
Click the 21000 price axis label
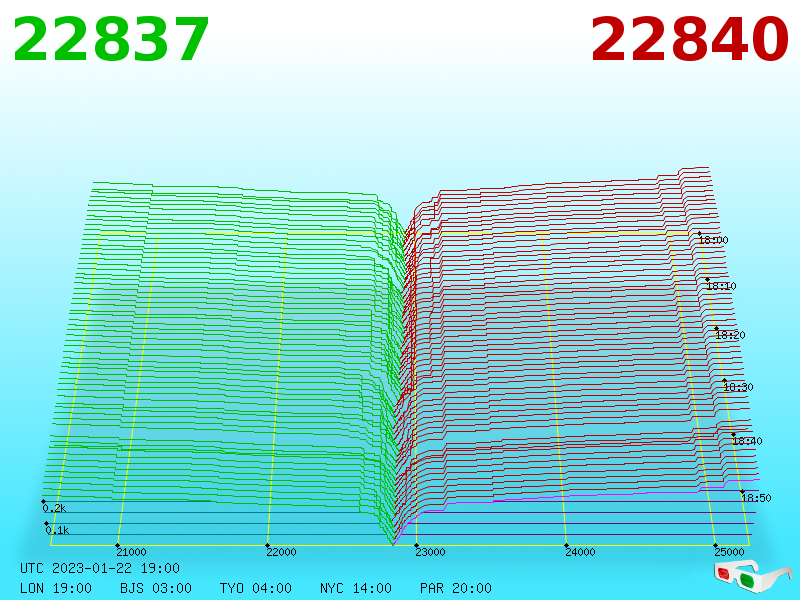click(x=131, y=552)
